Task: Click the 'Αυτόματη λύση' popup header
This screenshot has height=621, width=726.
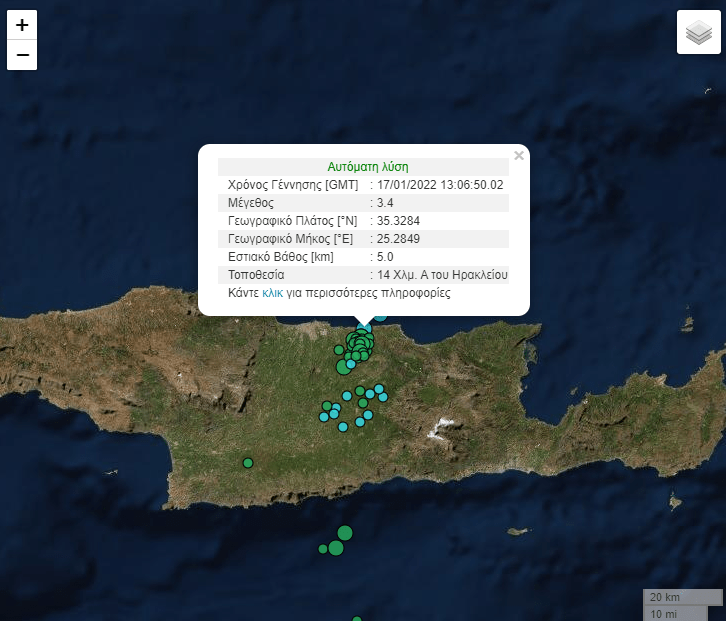Action: (367, 167)
